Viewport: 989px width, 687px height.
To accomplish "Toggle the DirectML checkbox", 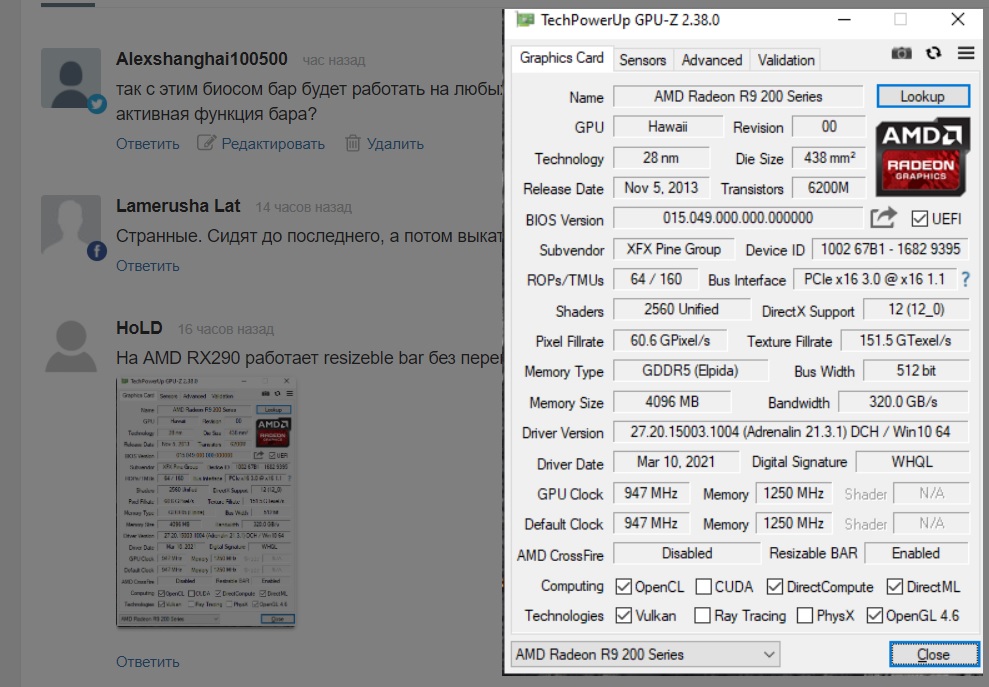I will coord(894,587).
